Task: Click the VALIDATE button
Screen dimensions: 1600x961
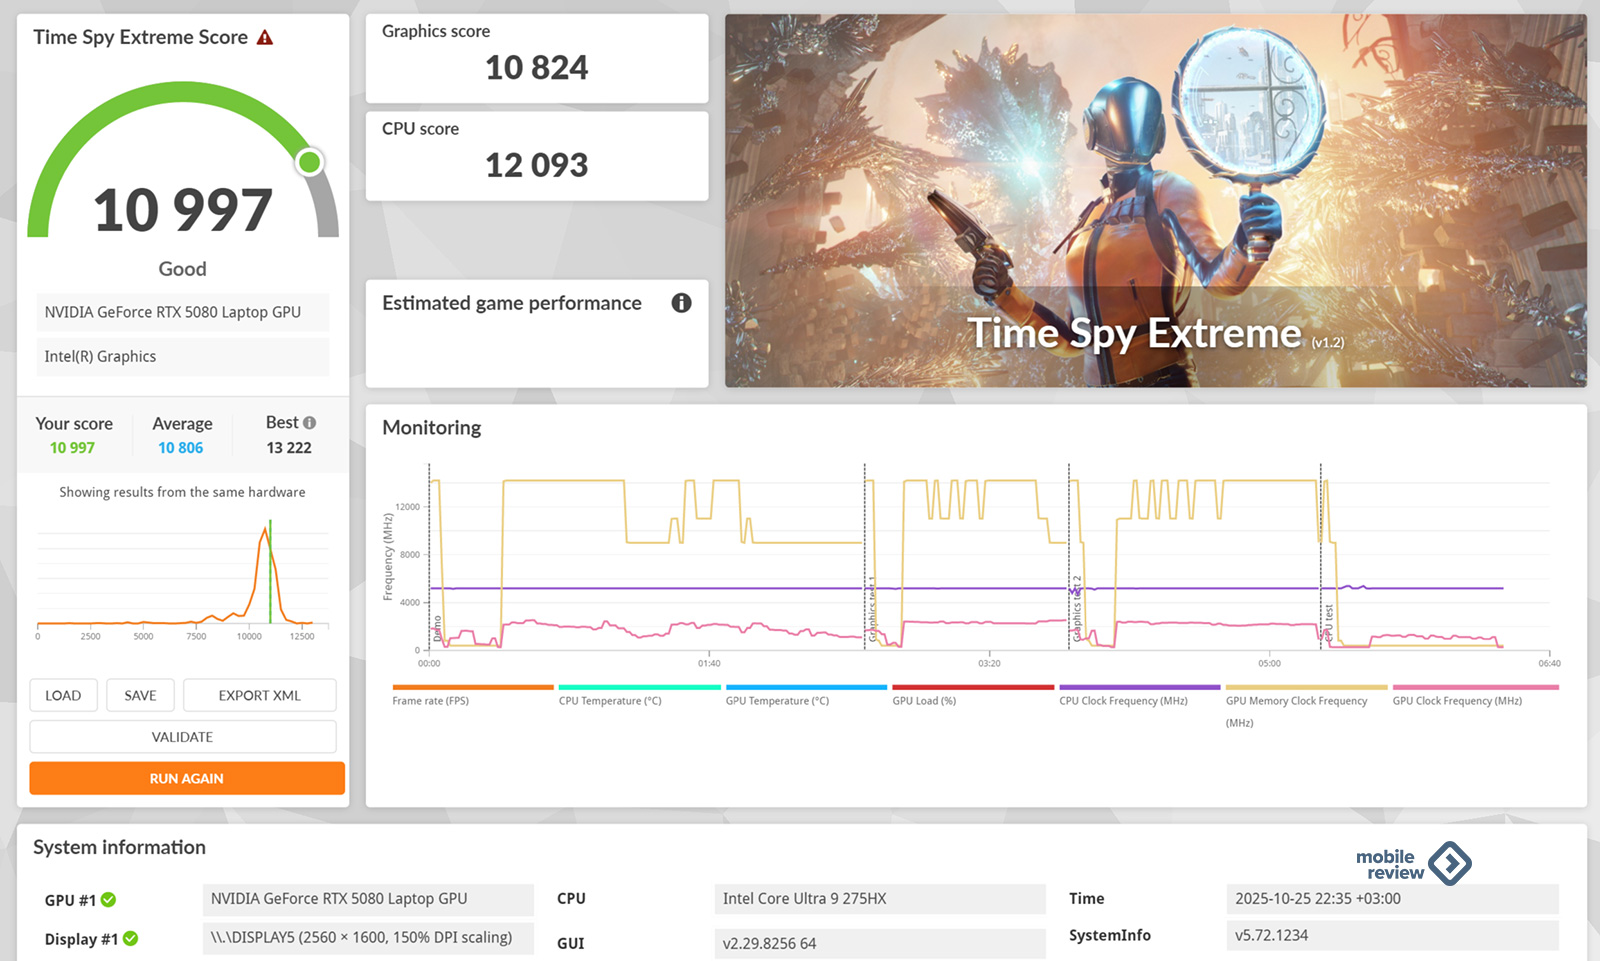Action: 182,737
